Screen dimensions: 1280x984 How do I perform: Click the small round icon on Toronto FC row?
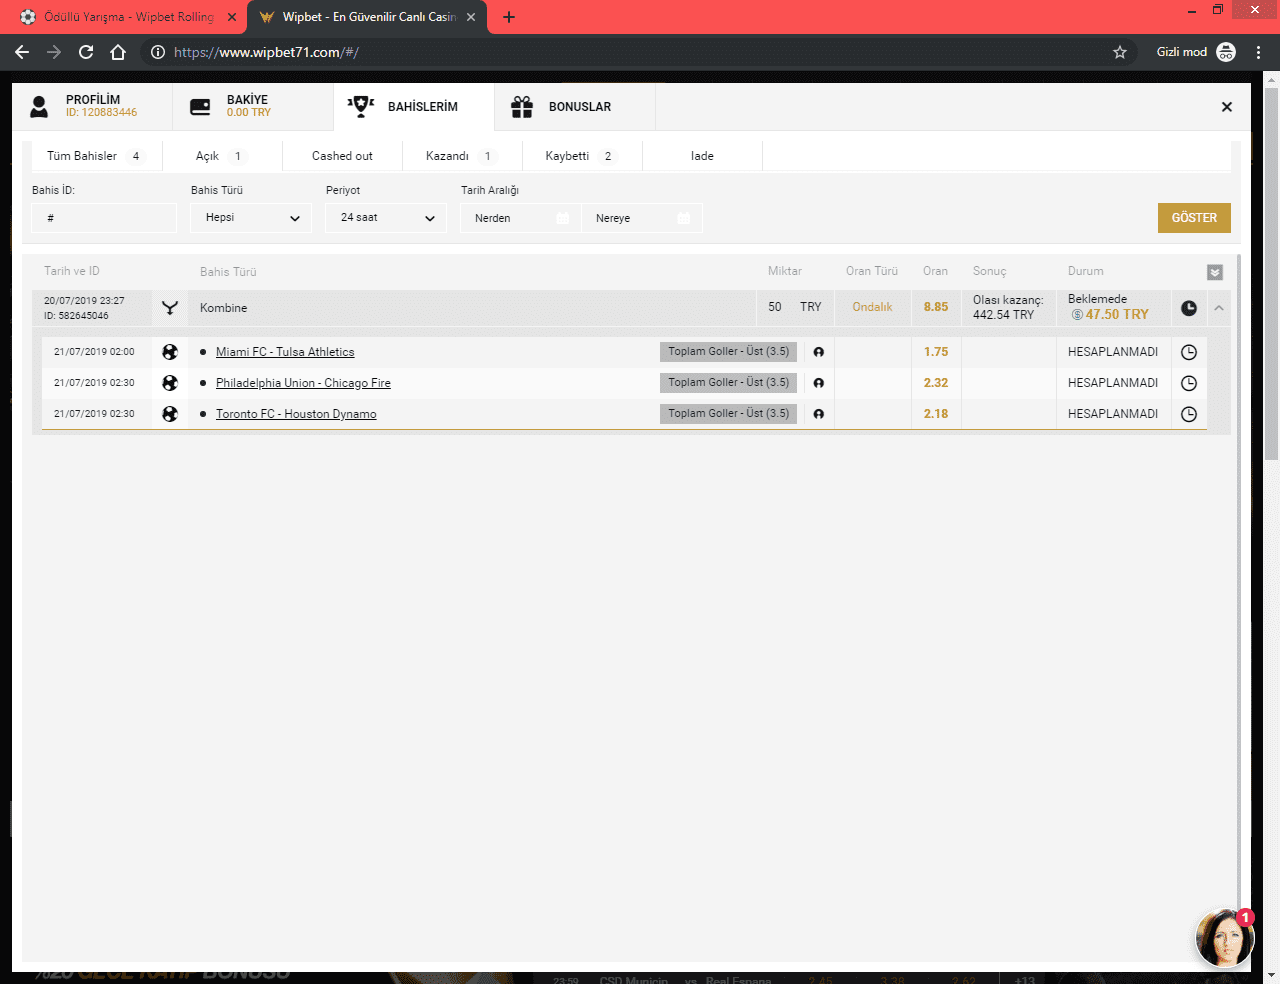pos(819,414)
